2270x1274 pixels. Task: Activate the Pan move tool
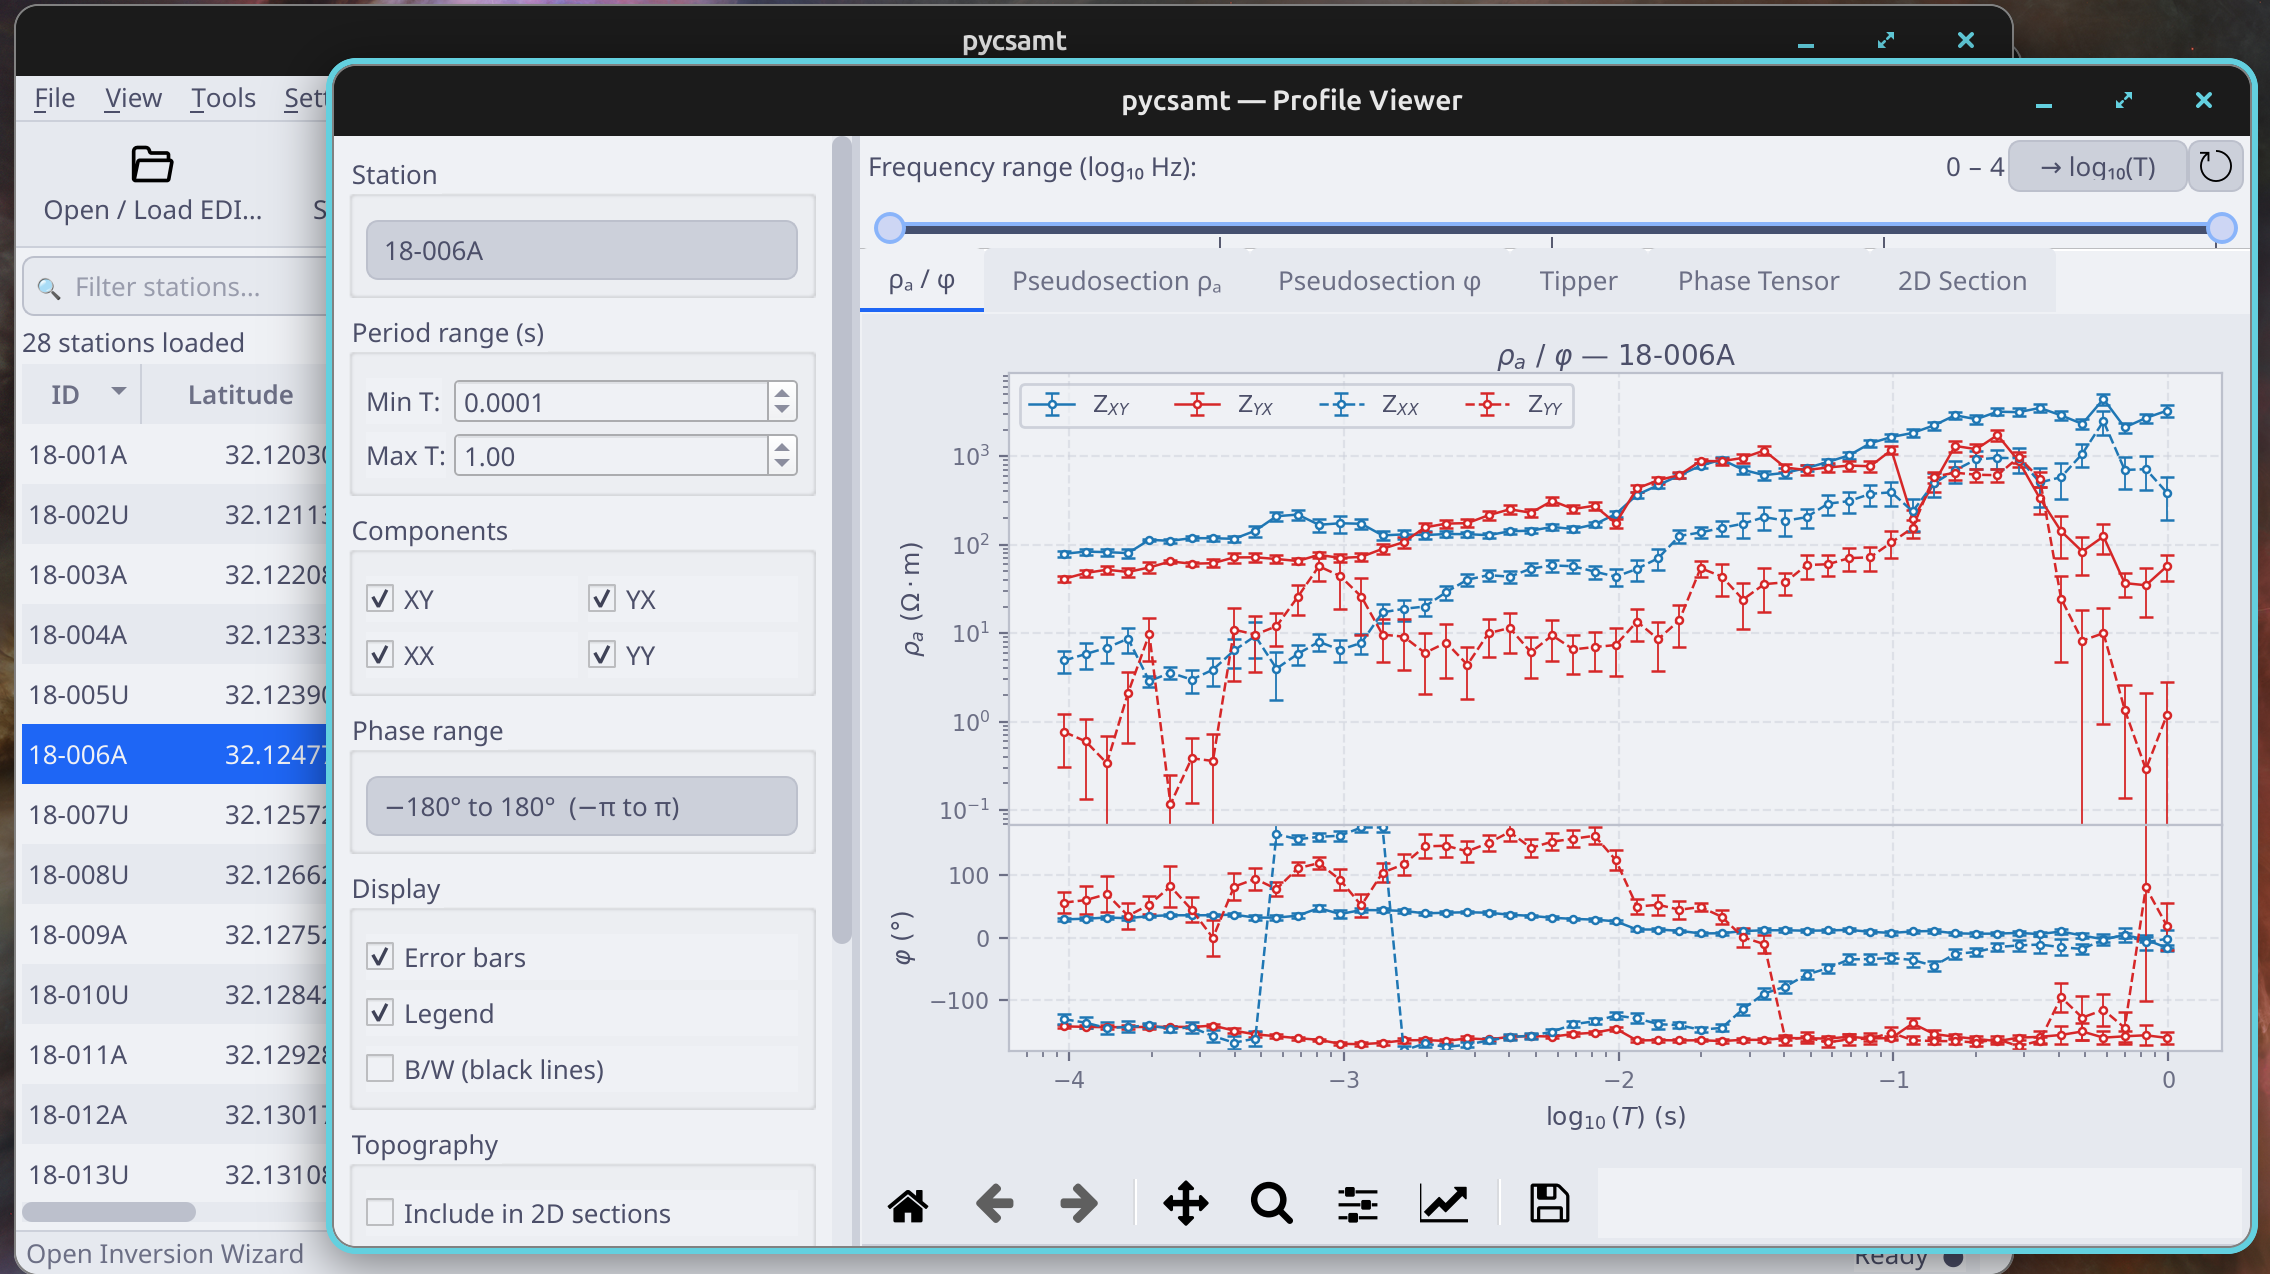point(1186,1204)
